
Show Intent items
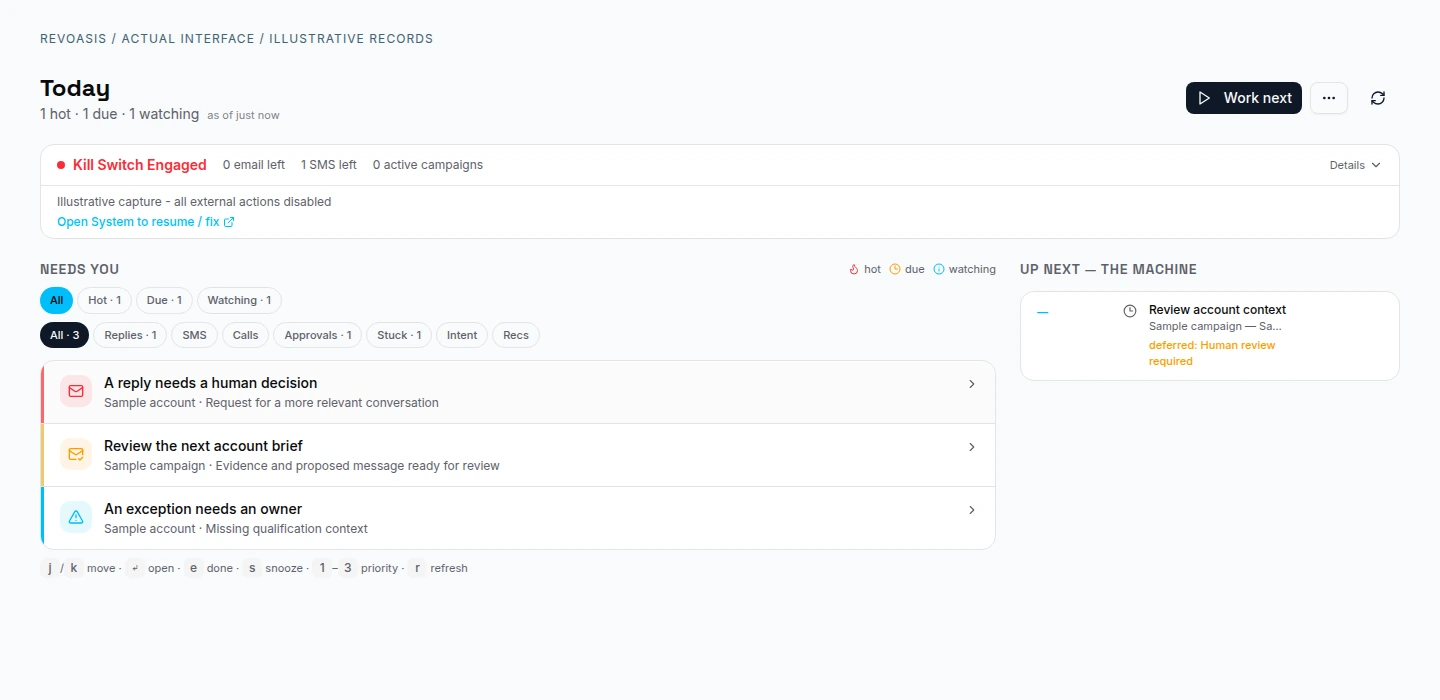click(462, 335)
